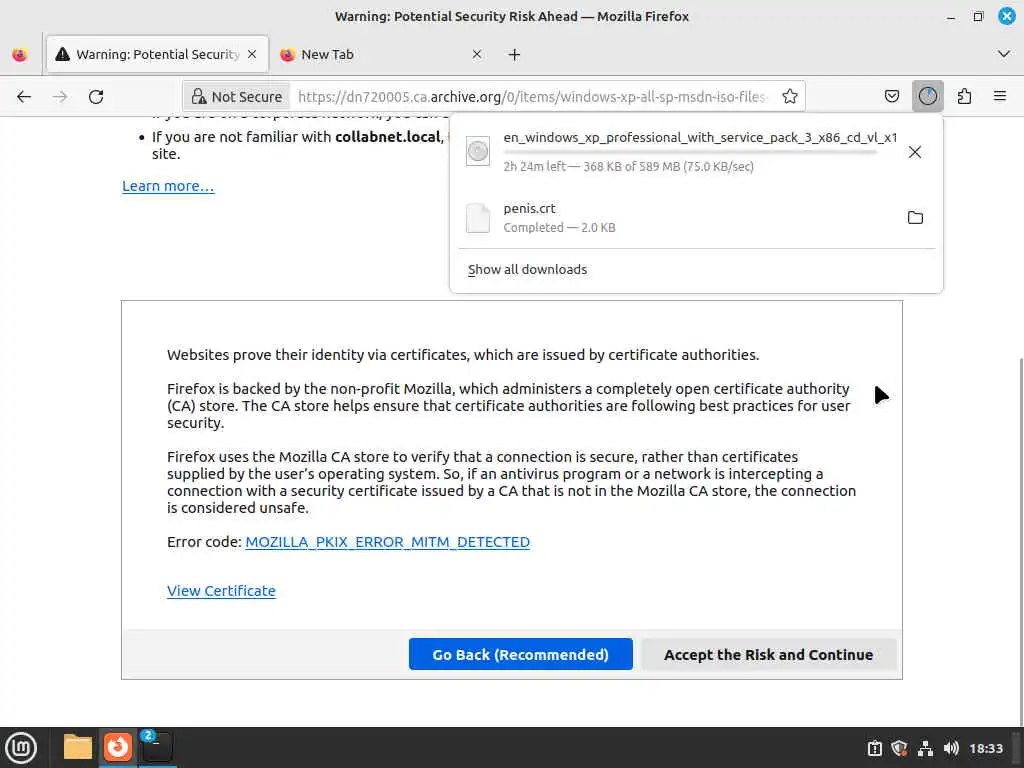Click the notification tray icon left of the shield
The width and height of the screenshot is (1024, 768).
pos(874,748)
